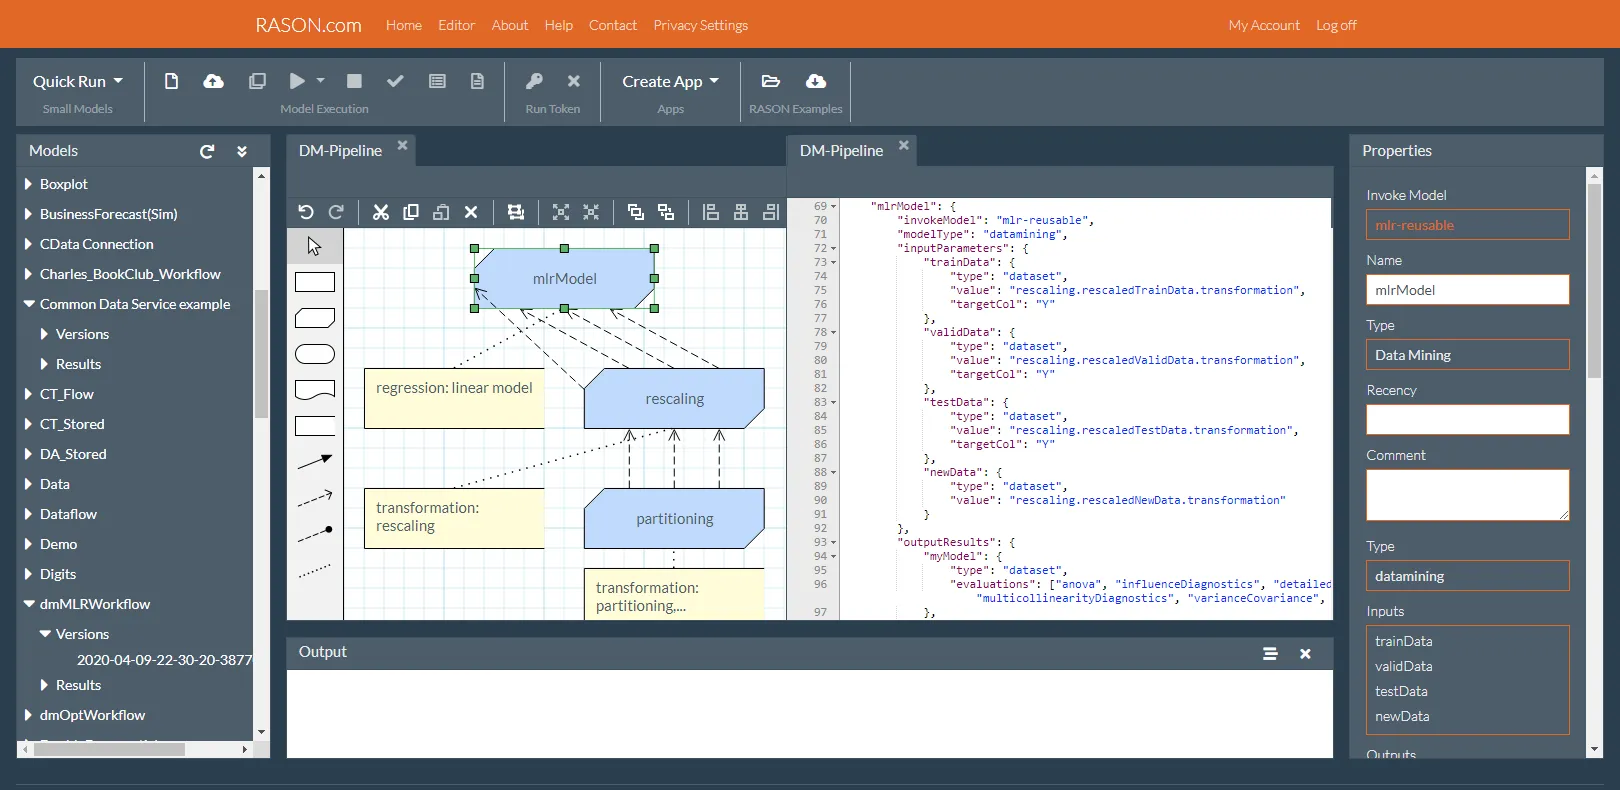Click the align right icon
This screenshot has width=1620, height=790.
pyautogui.click(x=771, y=212)
